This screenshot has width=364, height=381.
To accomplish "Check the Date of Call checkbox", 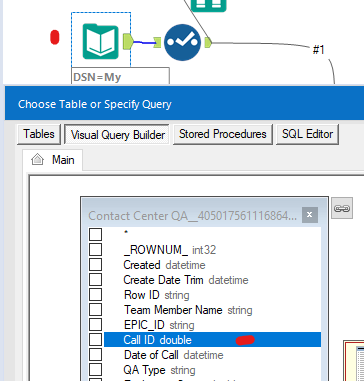I will (x=95, y=355).
